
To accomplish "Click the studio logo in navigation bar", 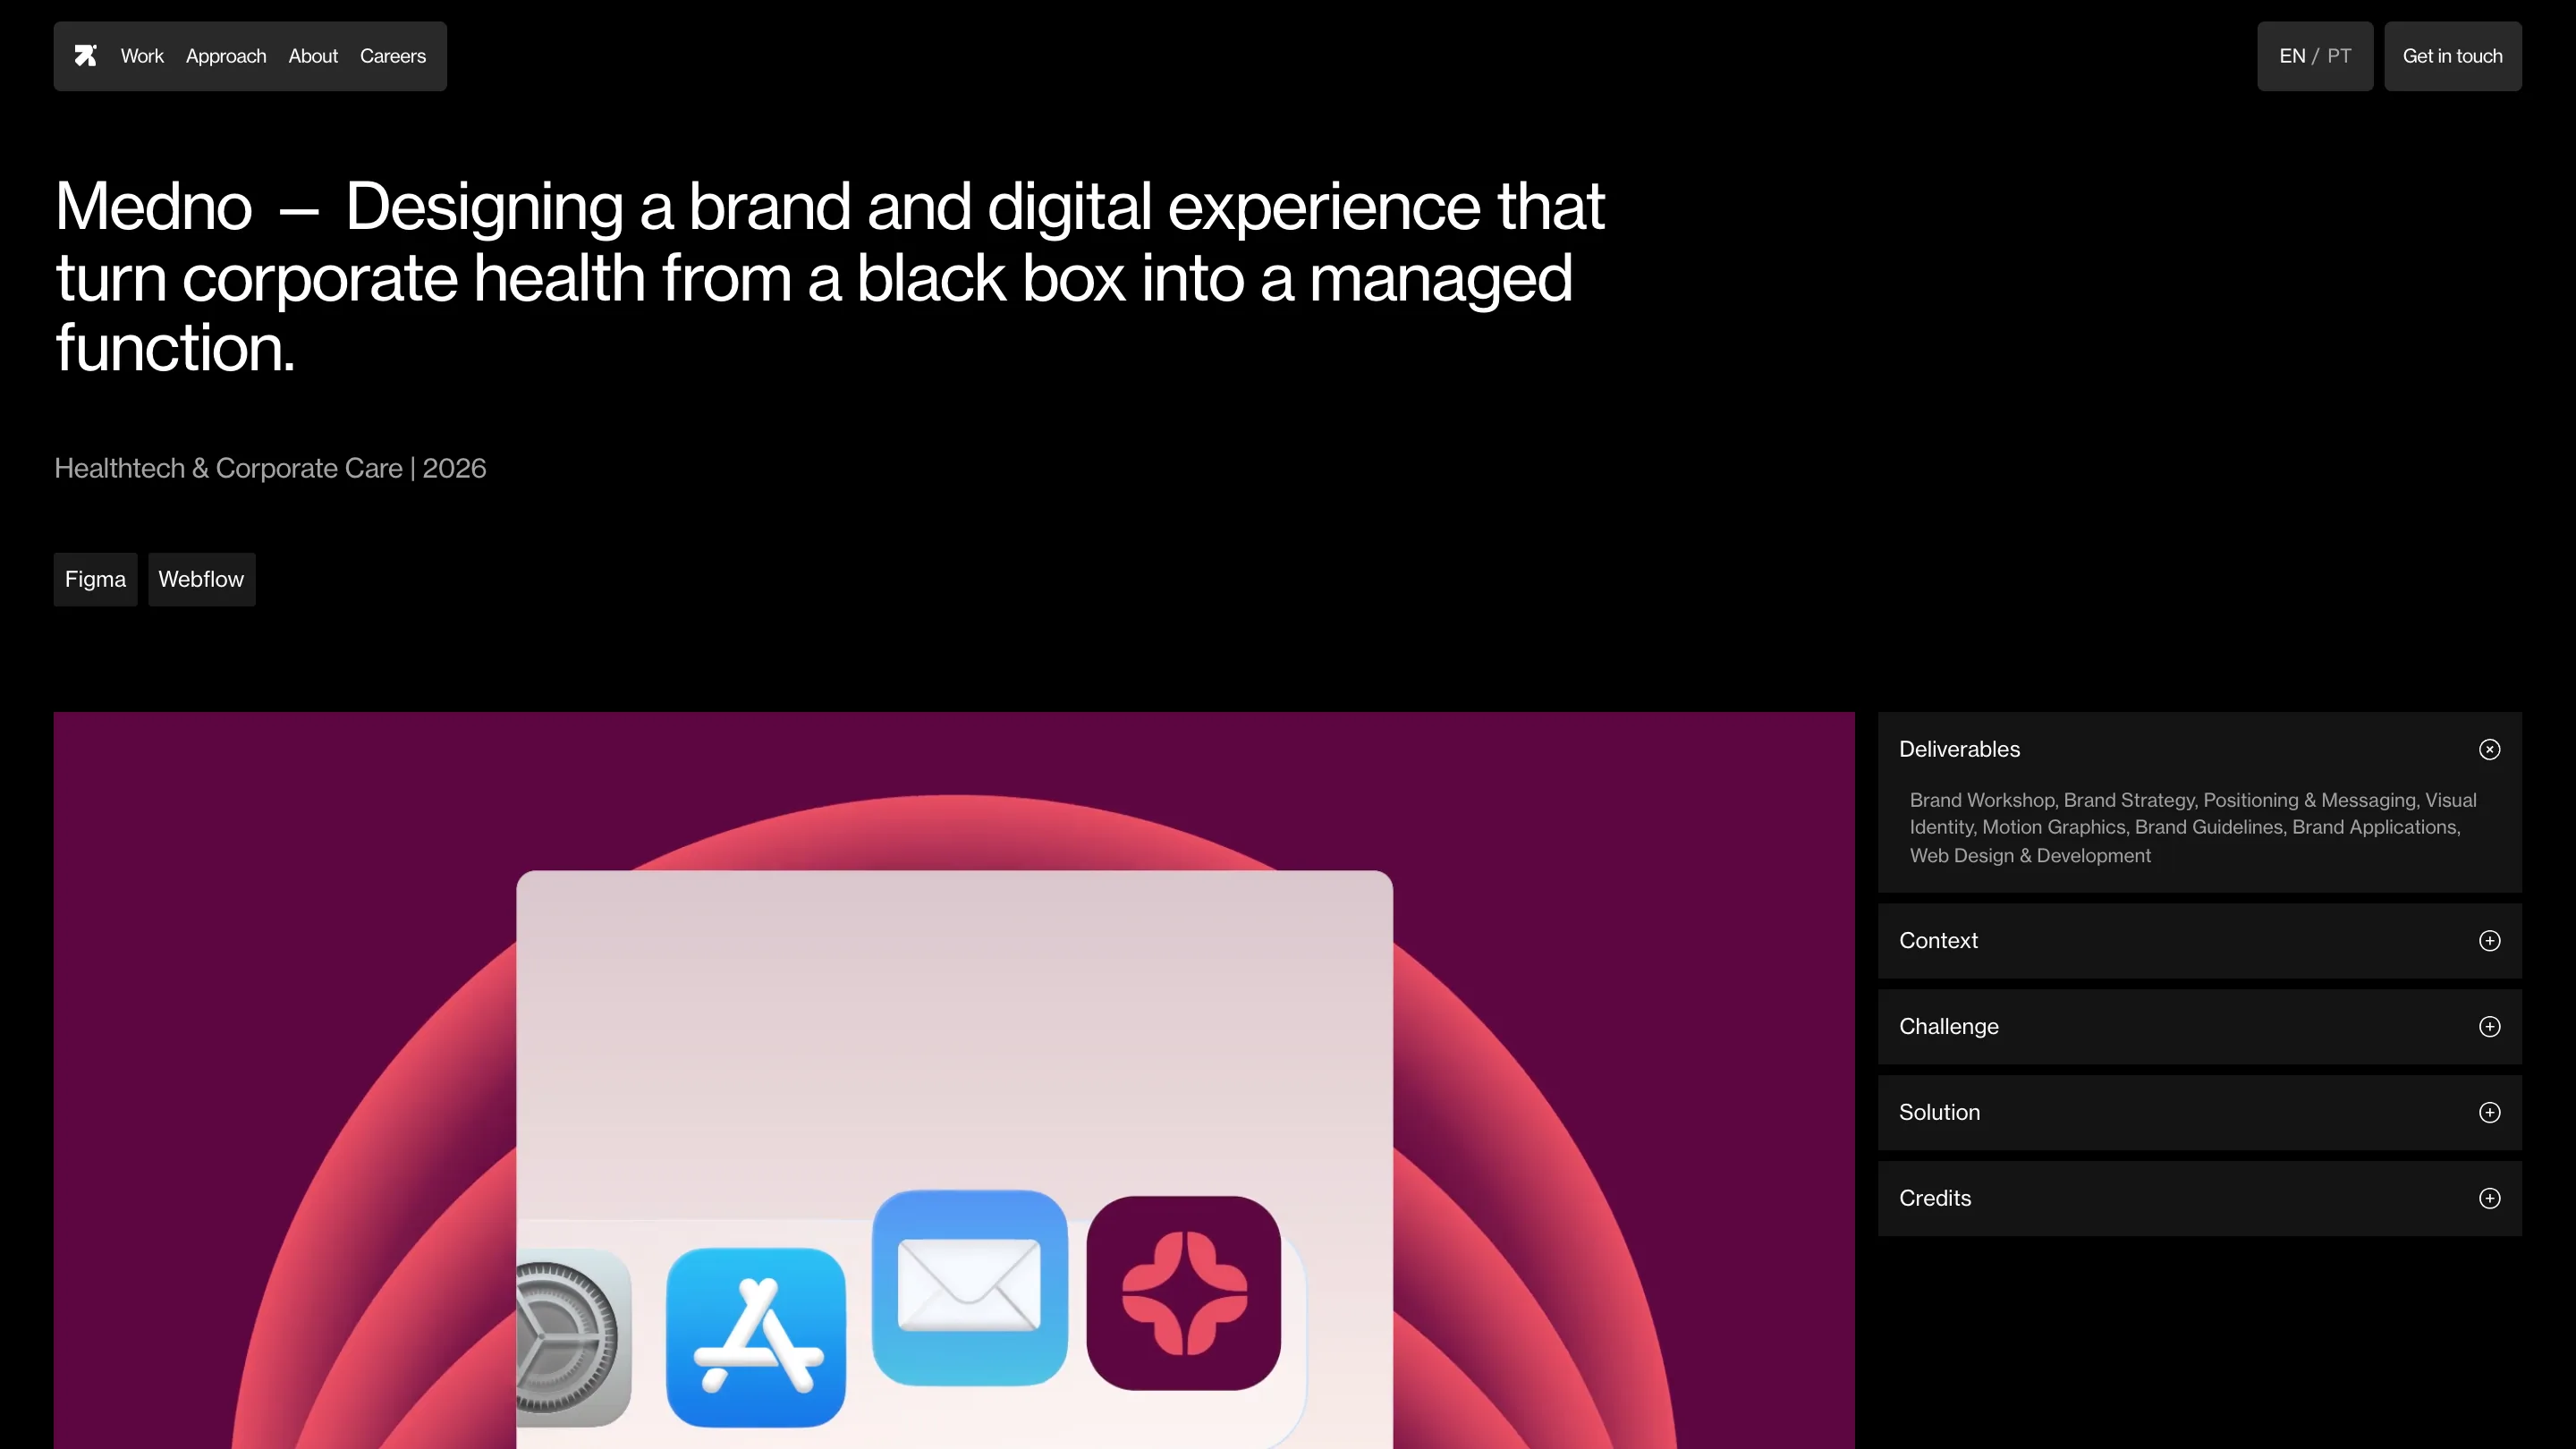I will (x=86, y=56).
